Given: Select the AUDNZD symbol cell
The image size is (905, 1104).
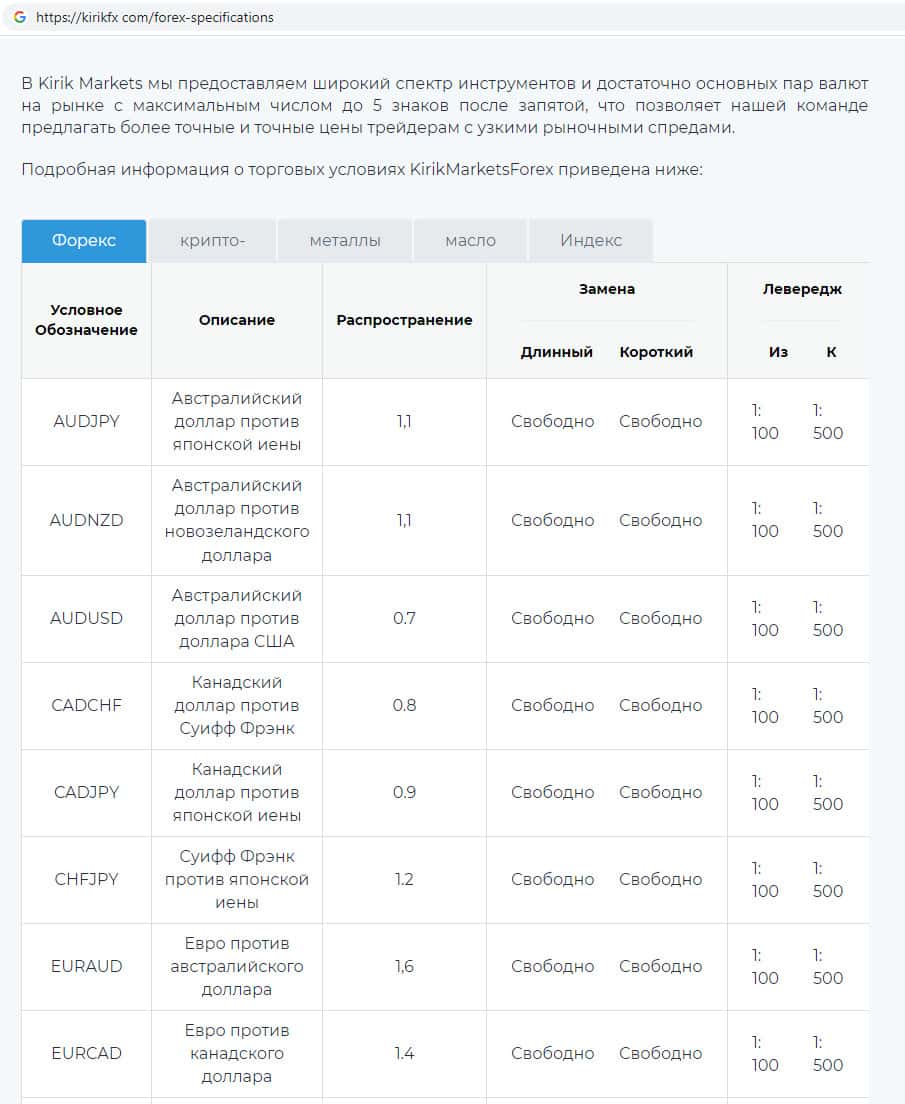Looking at the screenshot, I should [x=86, y=520].
